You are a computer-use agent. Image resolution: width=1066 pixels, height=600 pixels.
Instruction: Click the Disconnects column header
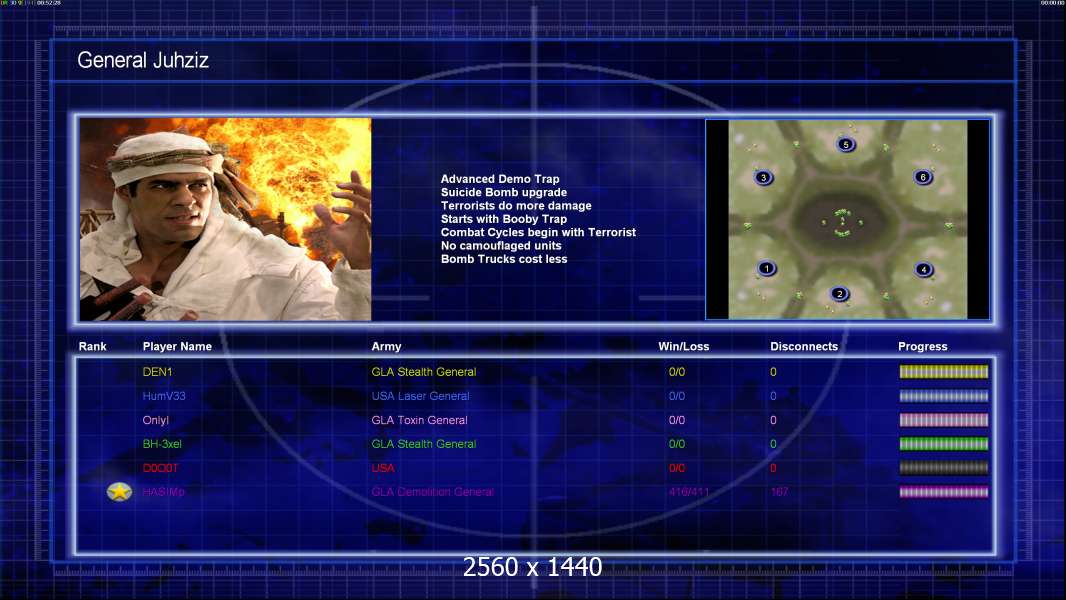pyautogui.click(x=804, y=347)
